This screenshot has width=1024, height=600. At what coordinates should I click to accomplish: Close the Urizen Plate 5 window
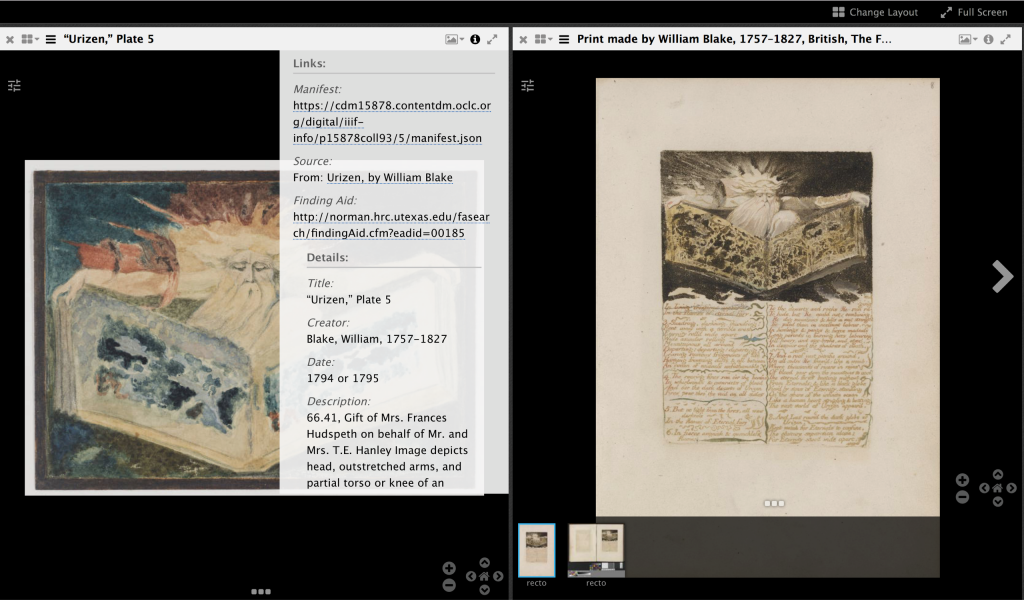click(x=10, y=39)
